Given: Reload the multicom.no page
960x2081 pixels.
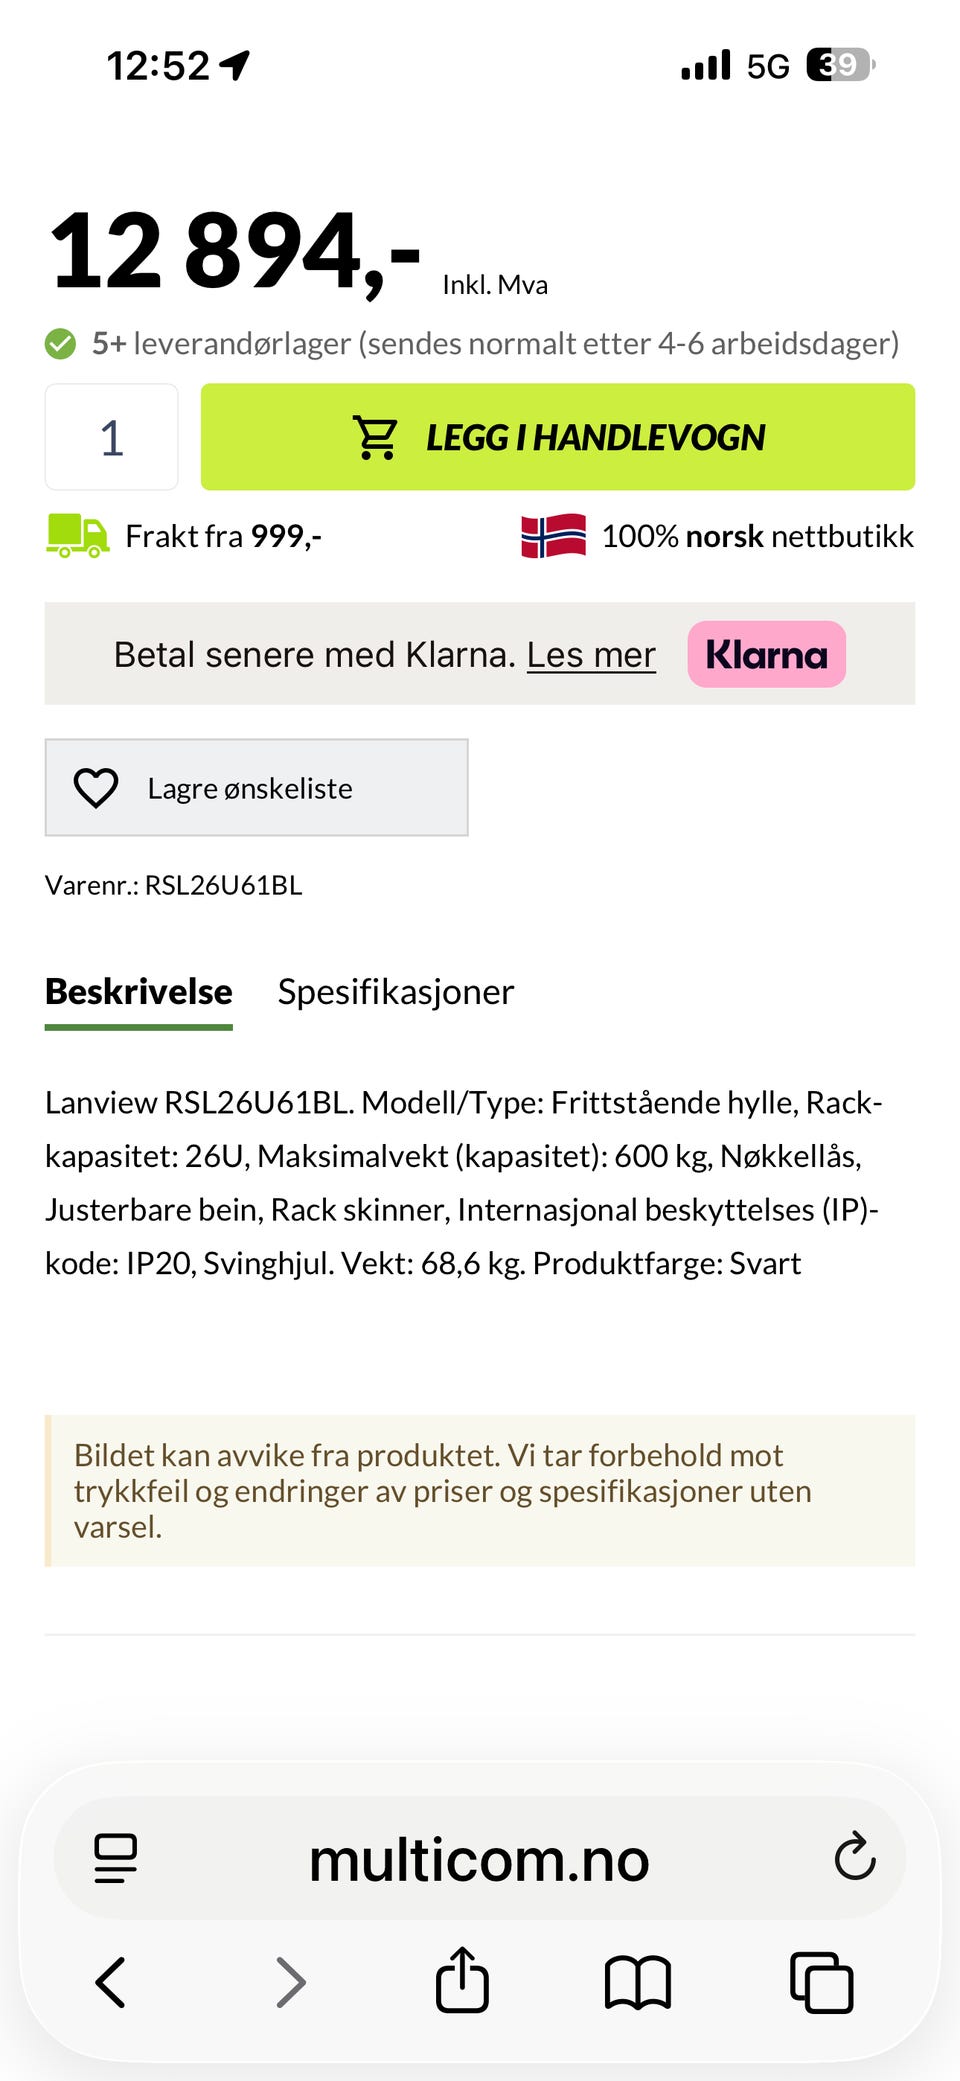Looking at the screenshot, I should pos(855,1857).
